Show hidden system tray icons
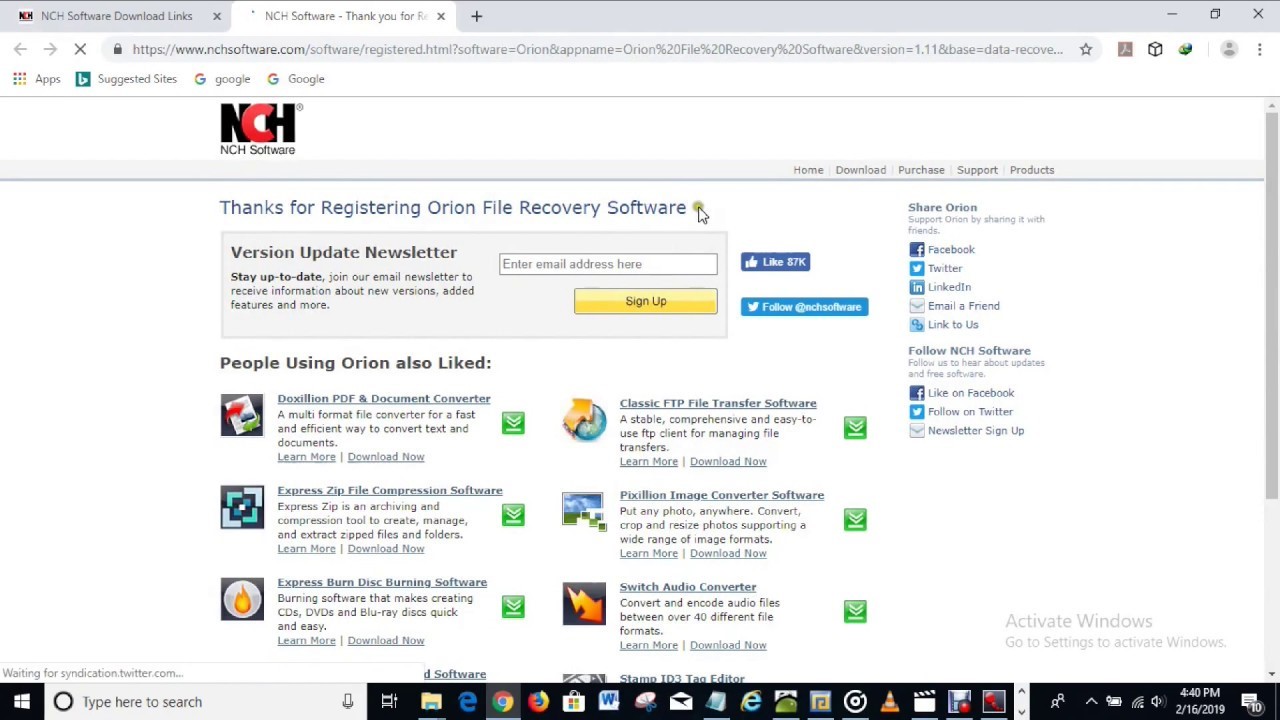This screenshot has height=720, width=1280. pos(1091,702)
